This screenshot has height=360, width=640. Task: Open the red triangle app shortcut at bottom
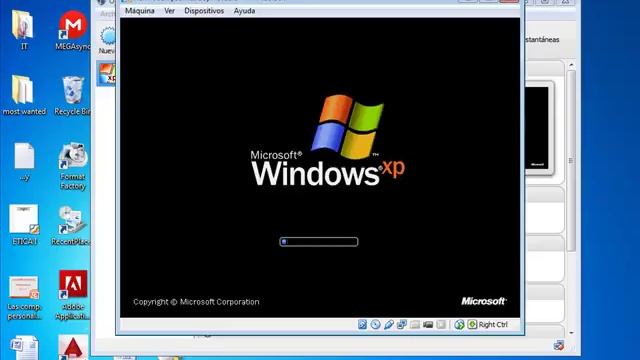(x=73, y=347)
